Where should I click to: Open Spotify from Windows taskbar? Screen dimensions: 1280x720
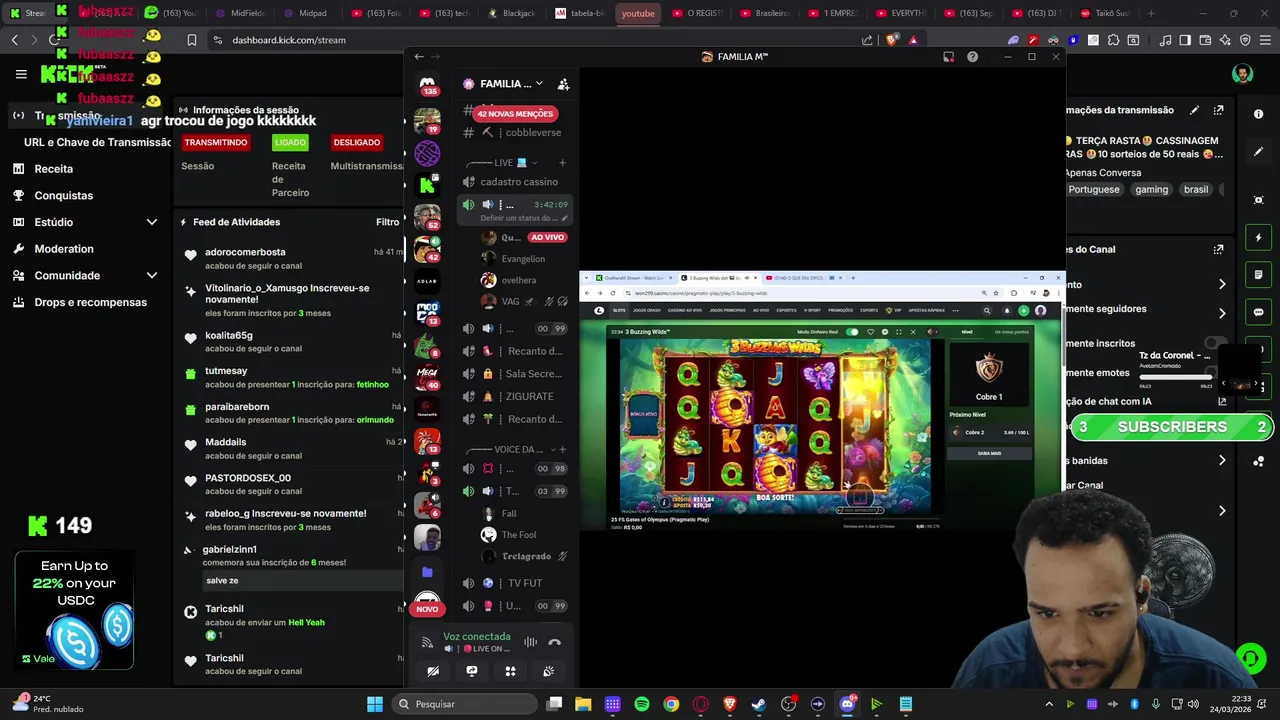tap(642, 704)
